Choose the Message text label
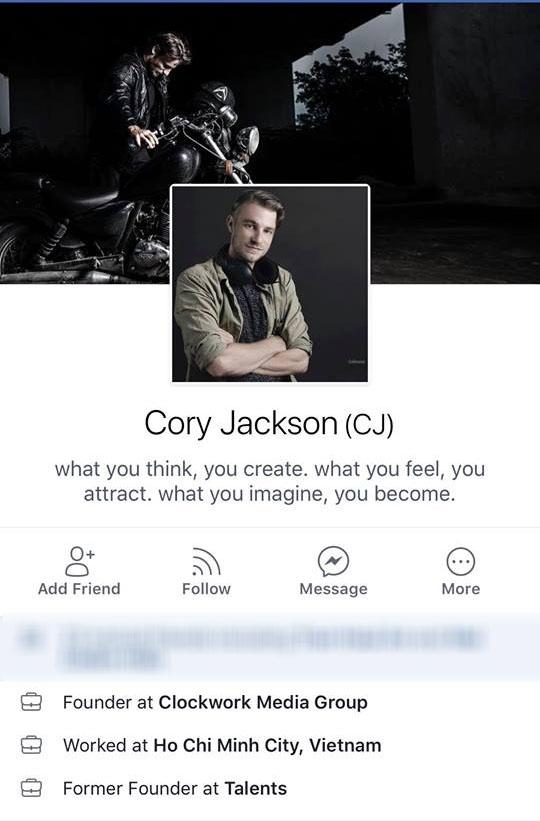The width and height of the screenshot is (540, 821). click(333, 589)
